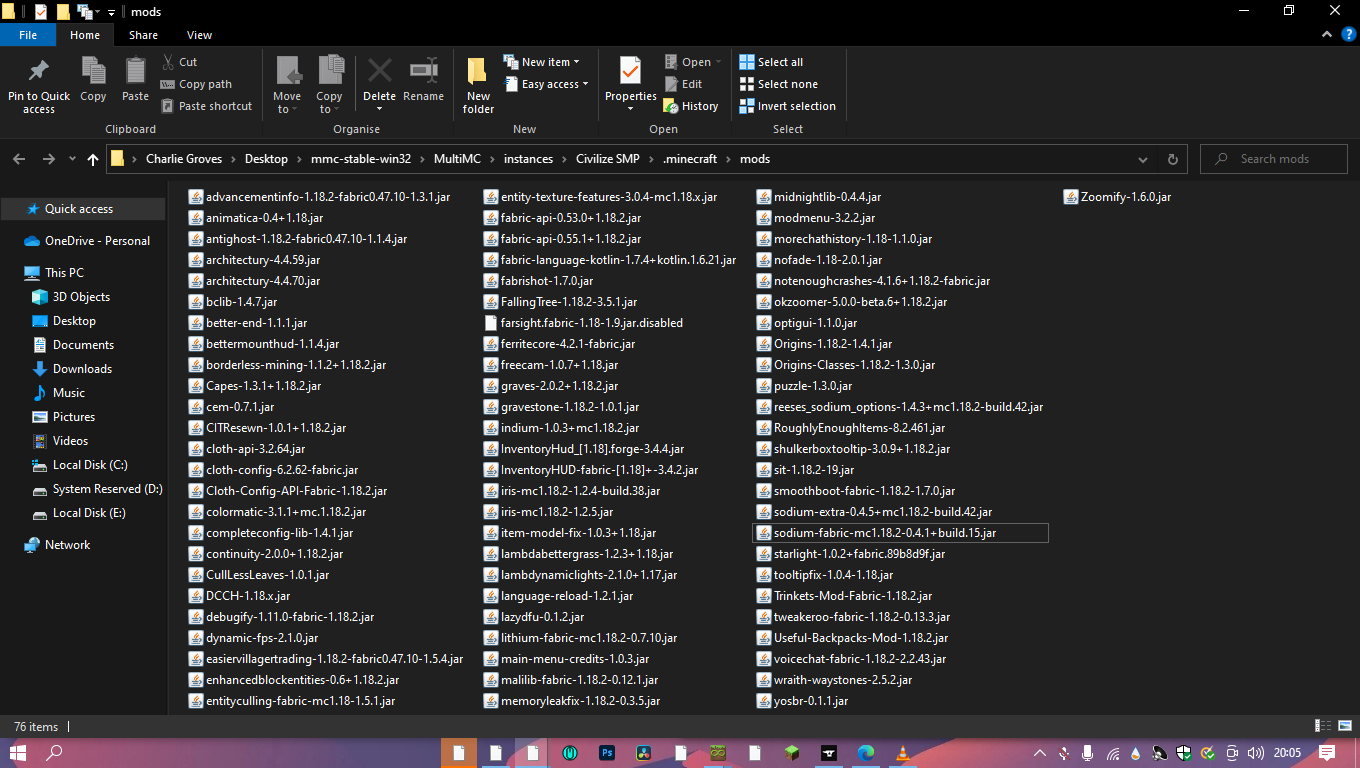Switch to the Share ribbon tab
The height and width of the screenshot is (768, 1360).
pyautogui.click(x=143, y=35)
